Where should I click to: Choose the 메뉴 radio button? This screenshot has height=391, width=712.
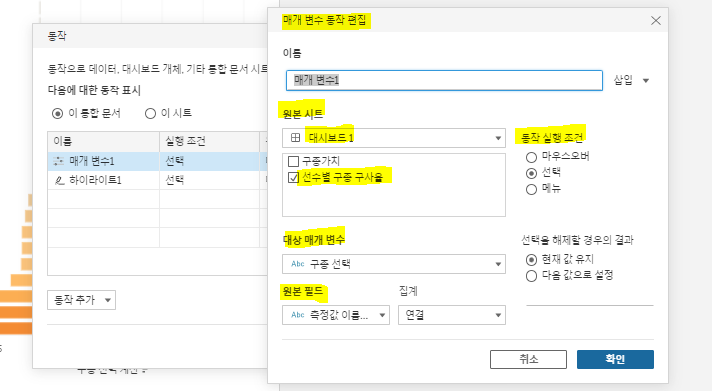(x=531, y=189)
